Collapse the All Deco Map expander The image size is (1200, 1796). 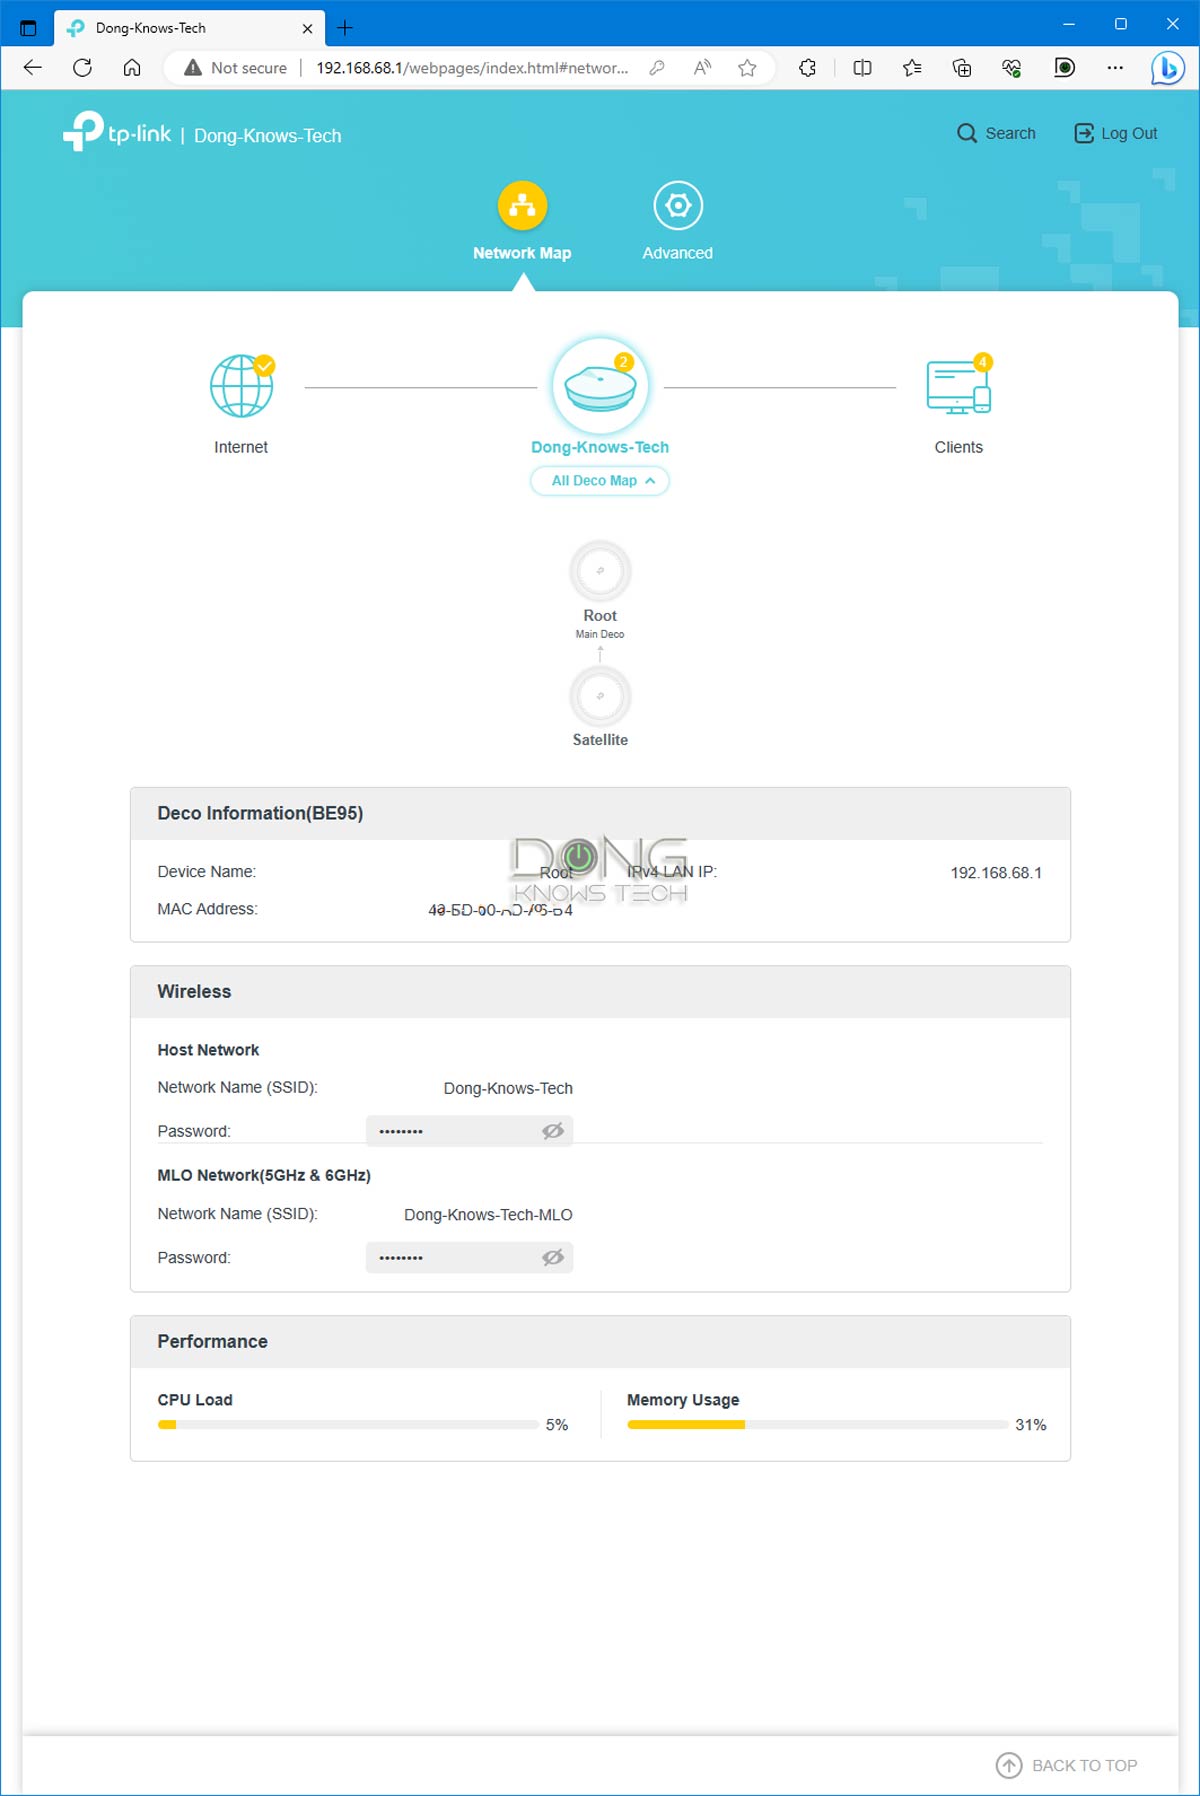pyautogui.click(x=600, y=481)
